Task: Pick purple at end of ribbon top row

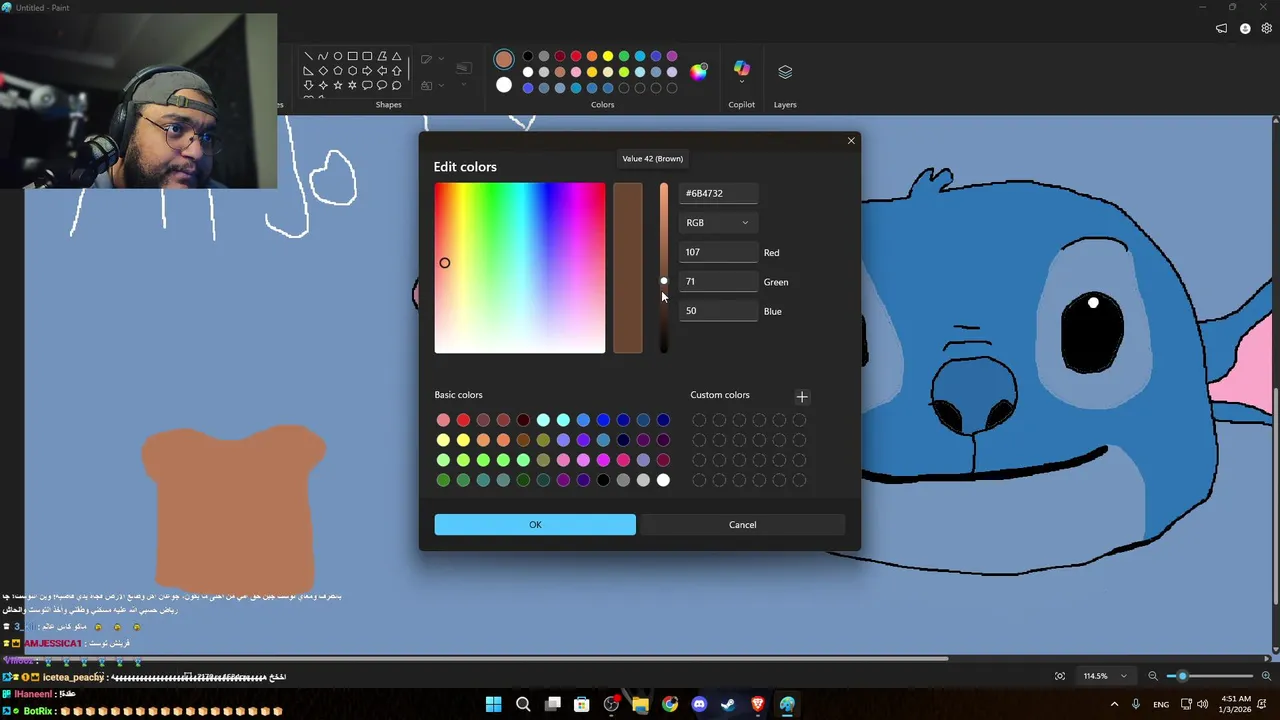Action: (672, 56)
